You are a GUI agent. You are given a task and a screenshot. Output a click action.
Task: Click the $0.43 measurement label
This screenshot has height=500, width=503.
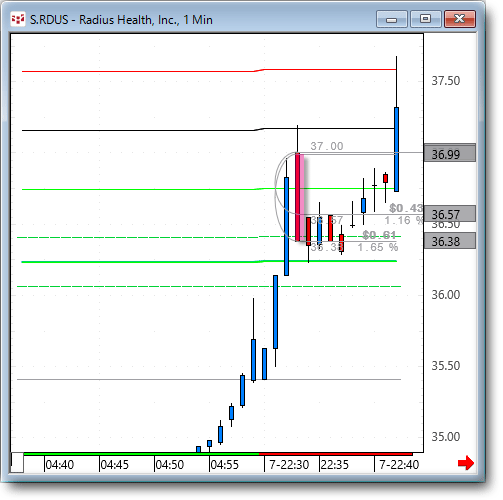point(406,208)
